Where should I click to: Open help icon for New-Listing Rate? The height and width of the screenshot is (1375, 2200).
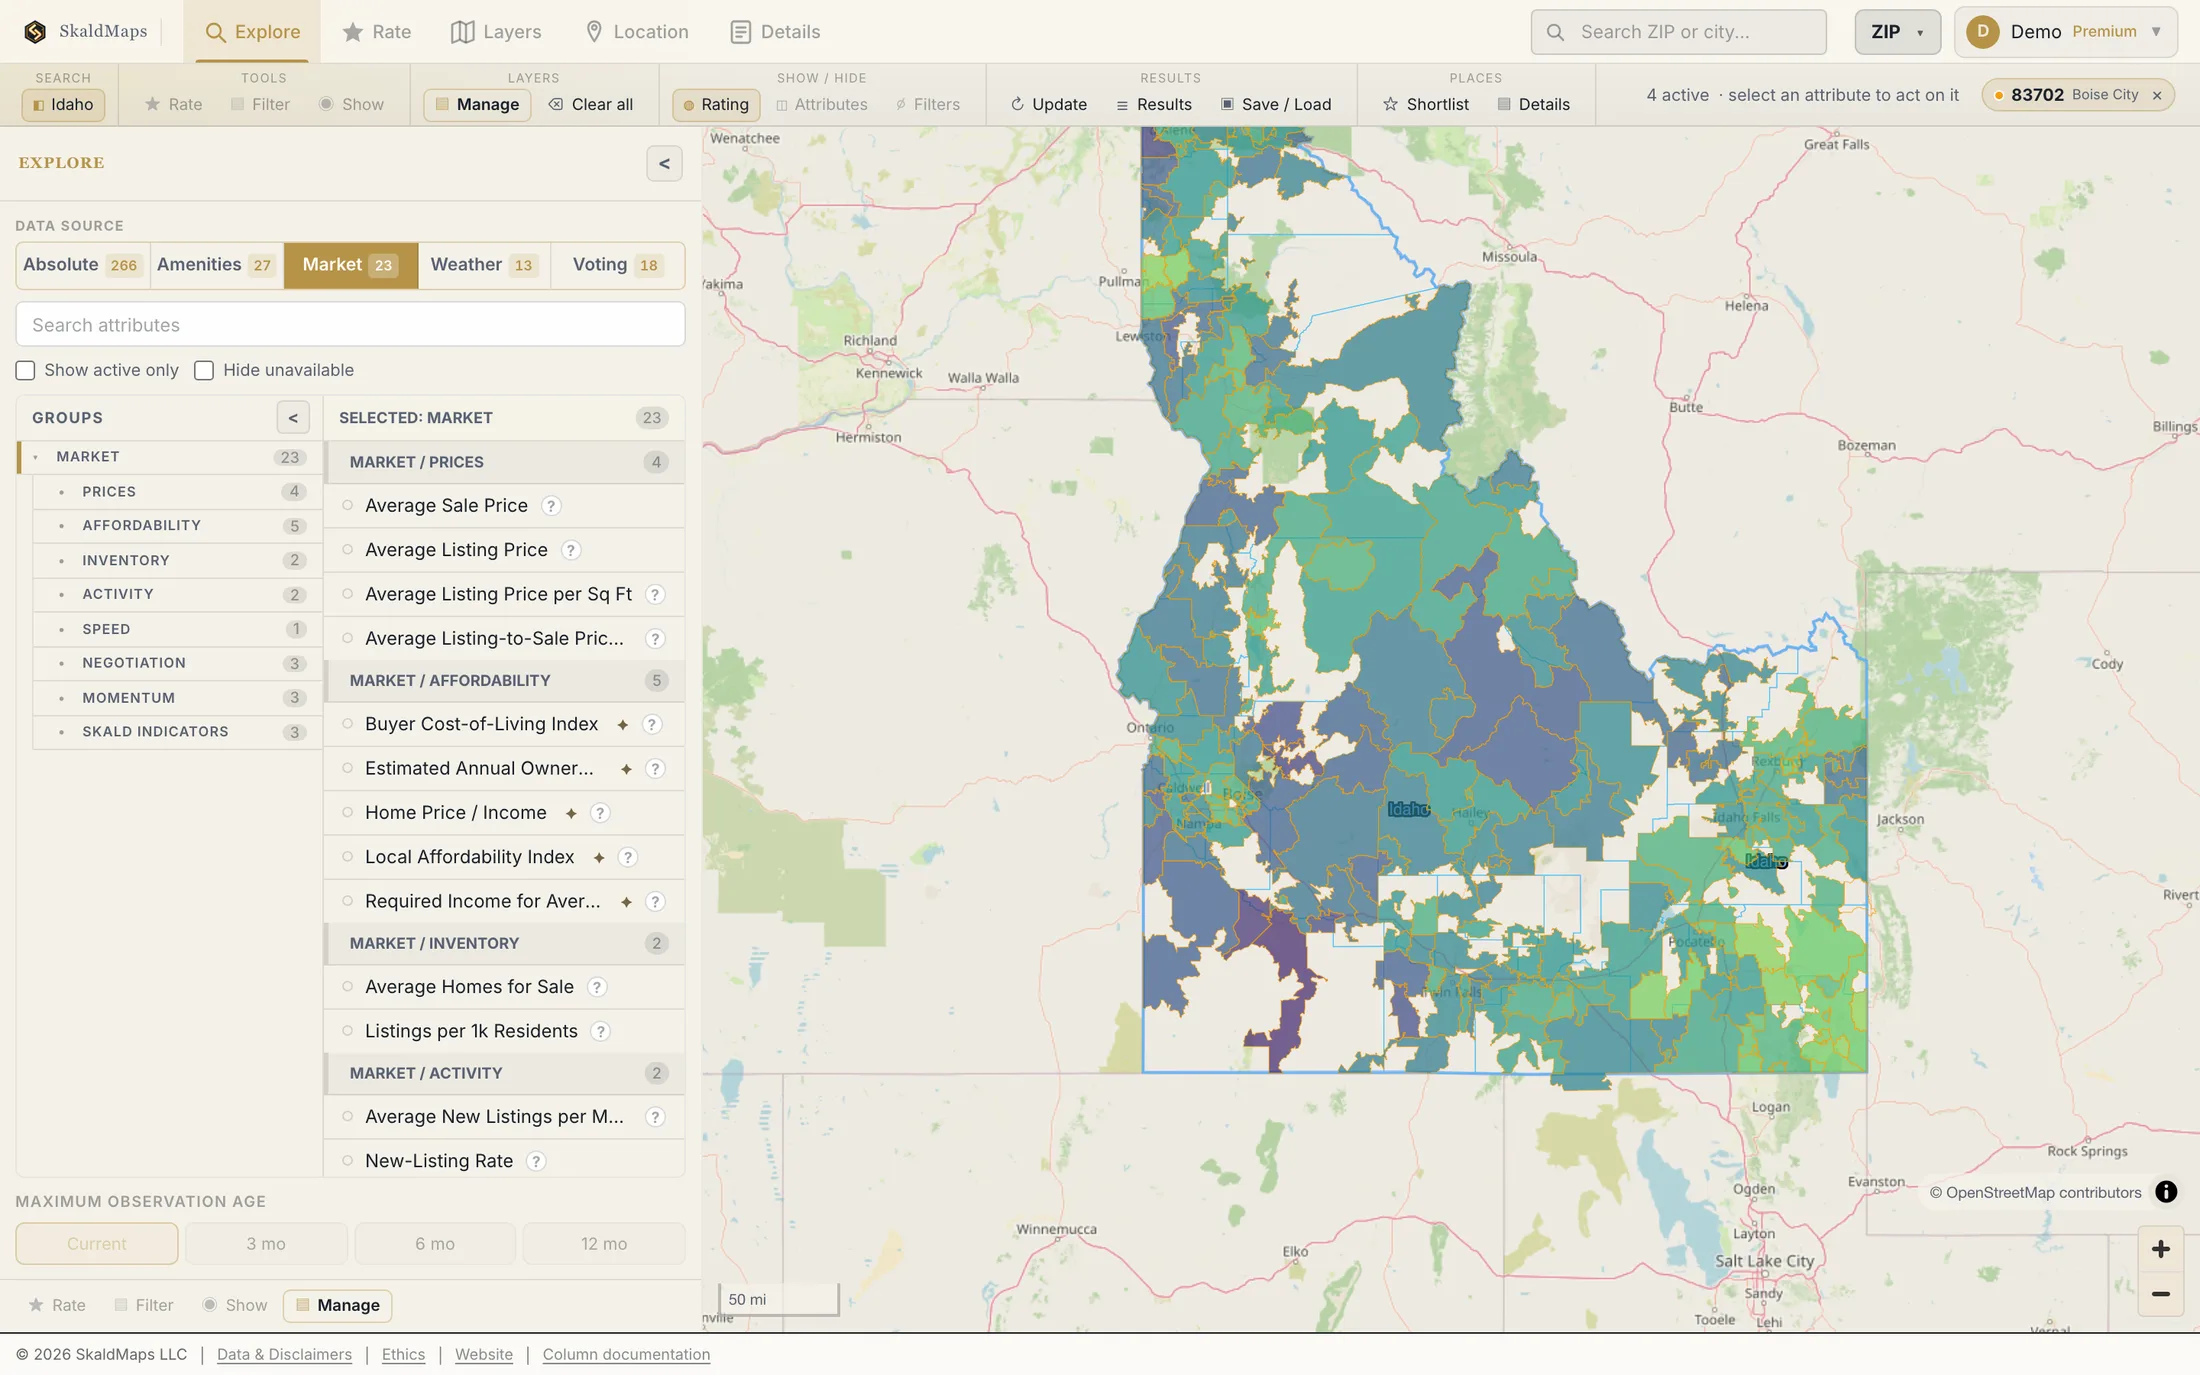tap(536, 1162)
